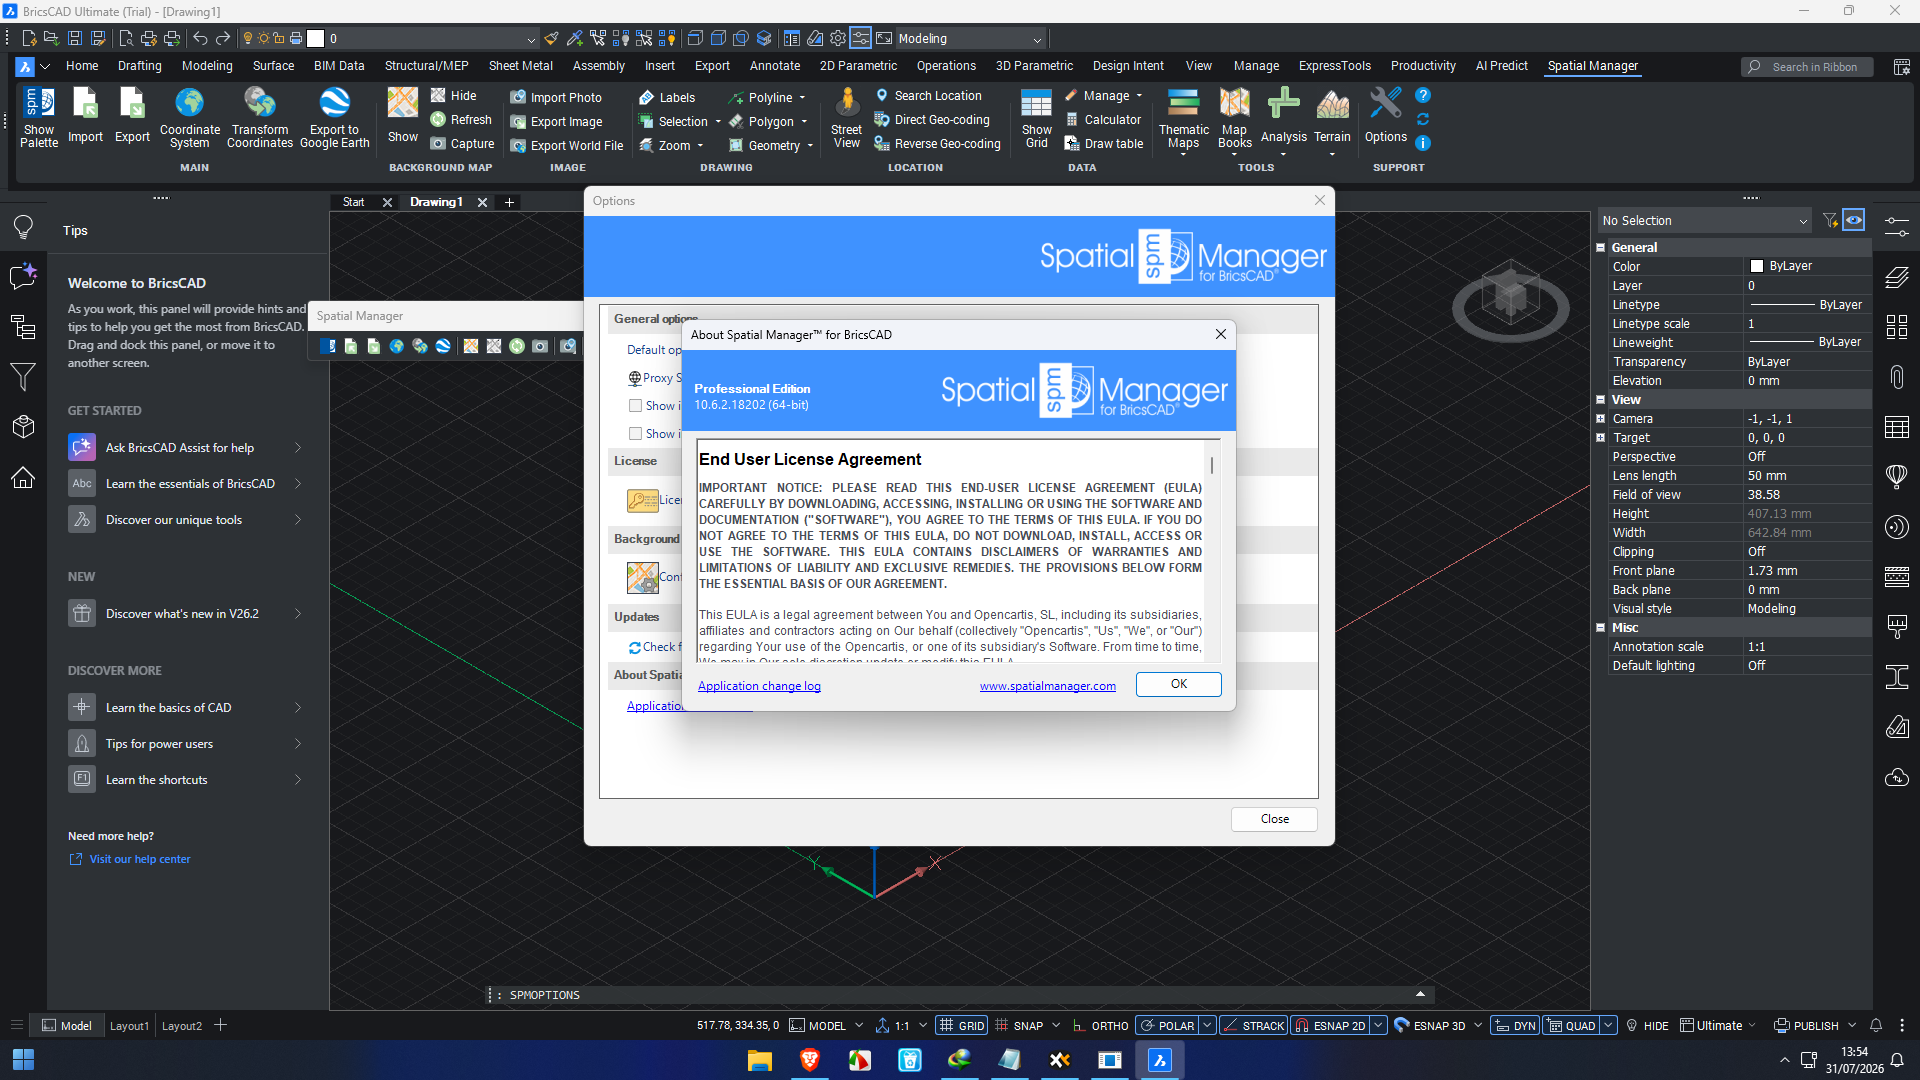
Task: Click the Show Grid data icon
Action: pos(1036,118)
